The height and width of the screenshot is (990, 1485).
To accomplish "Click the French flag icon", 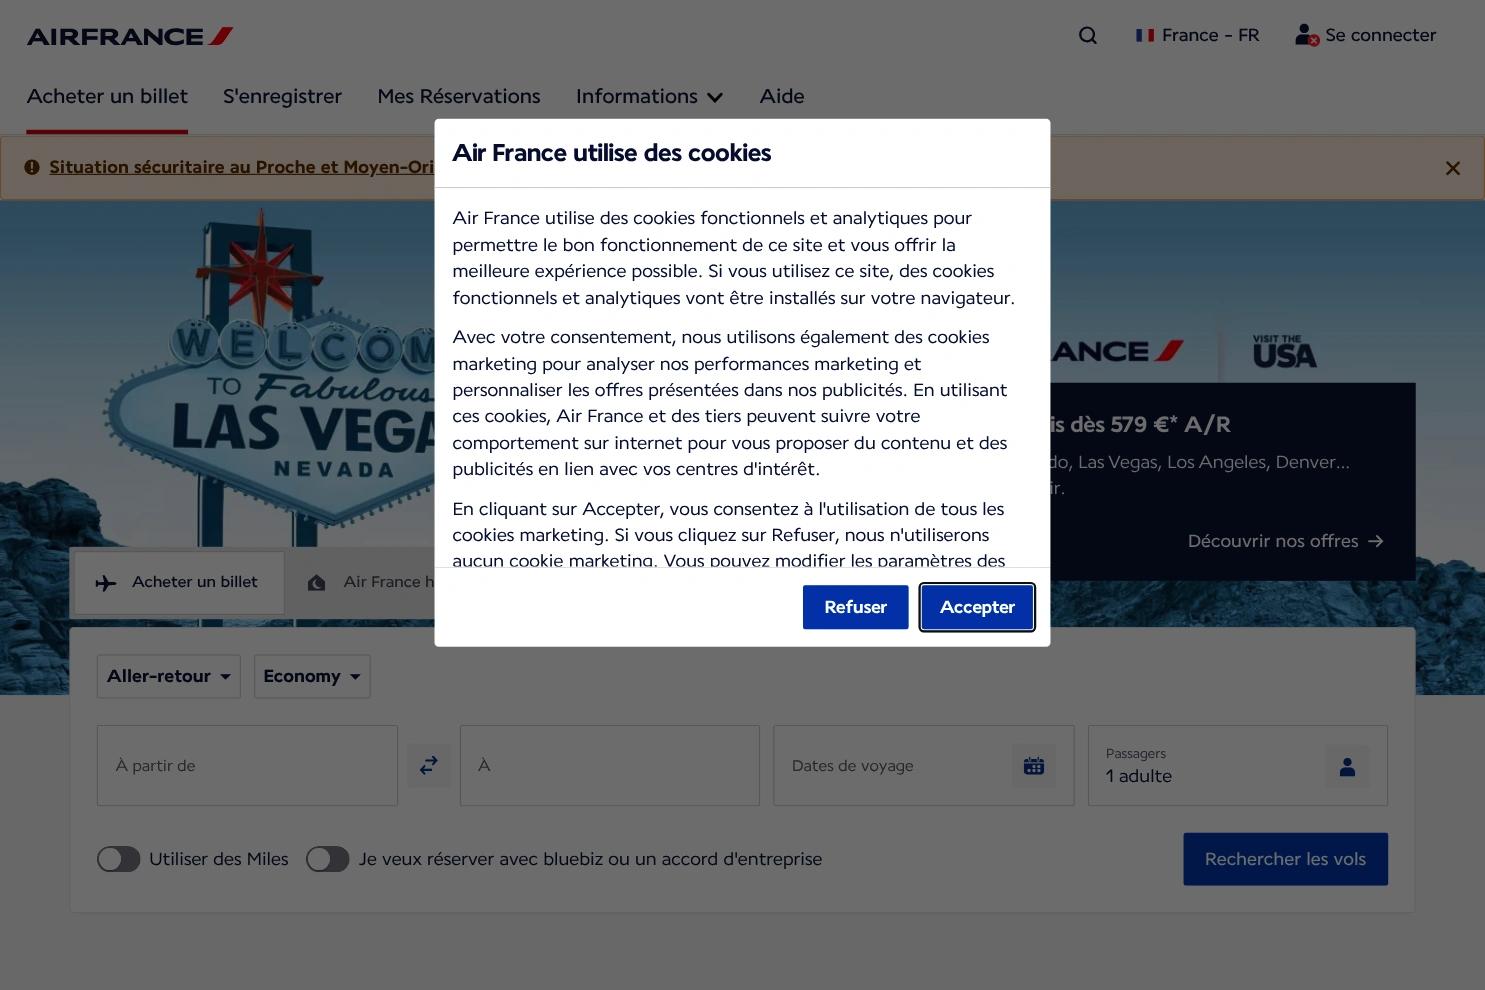I will click(1145, 36).
